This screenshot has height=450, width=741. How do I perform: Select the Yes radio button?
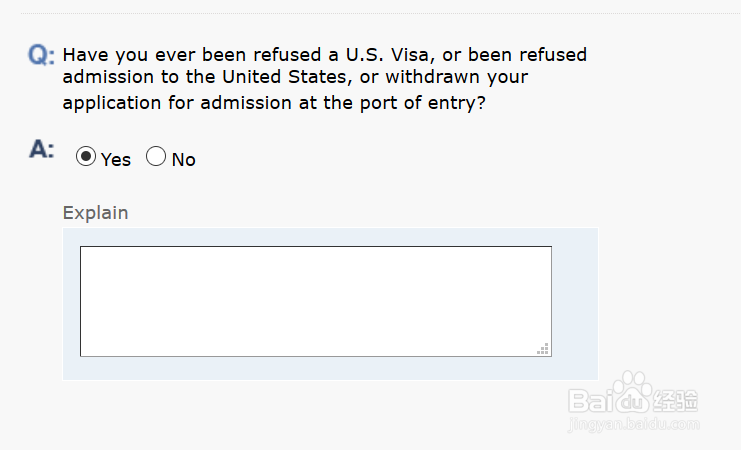[86, 157]
